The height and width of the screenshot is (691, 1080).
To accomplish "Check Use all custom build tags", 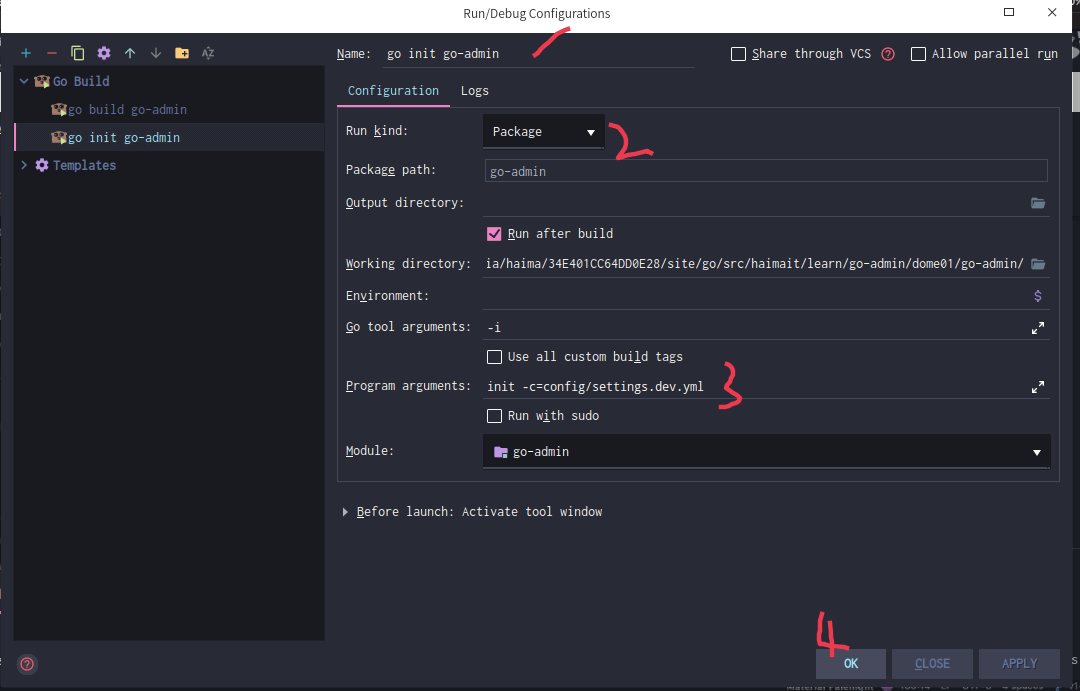I will coord(494,357).
